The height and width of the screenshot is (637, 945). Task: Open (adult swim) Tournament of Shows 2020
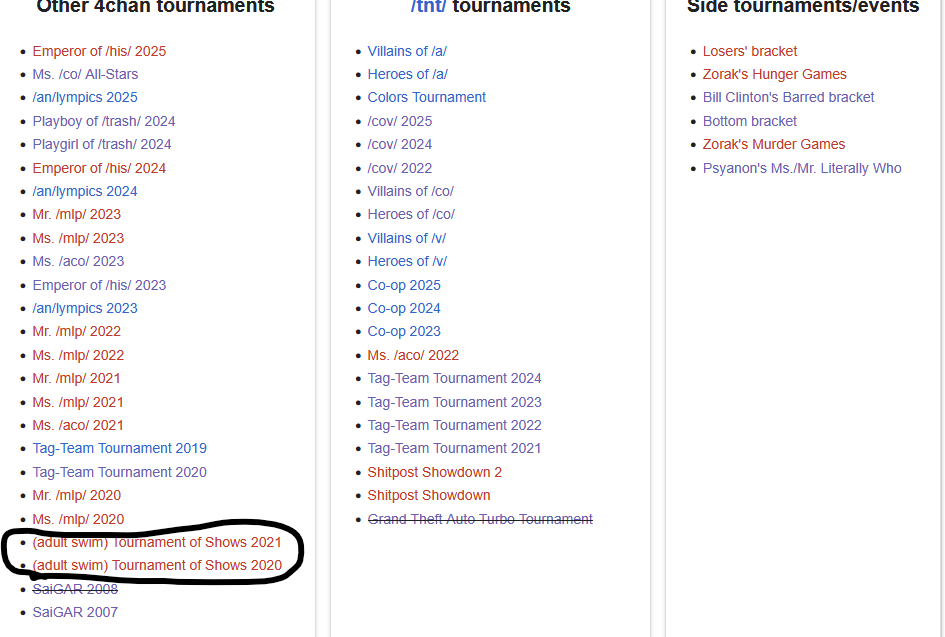click(x=157, y=565)
